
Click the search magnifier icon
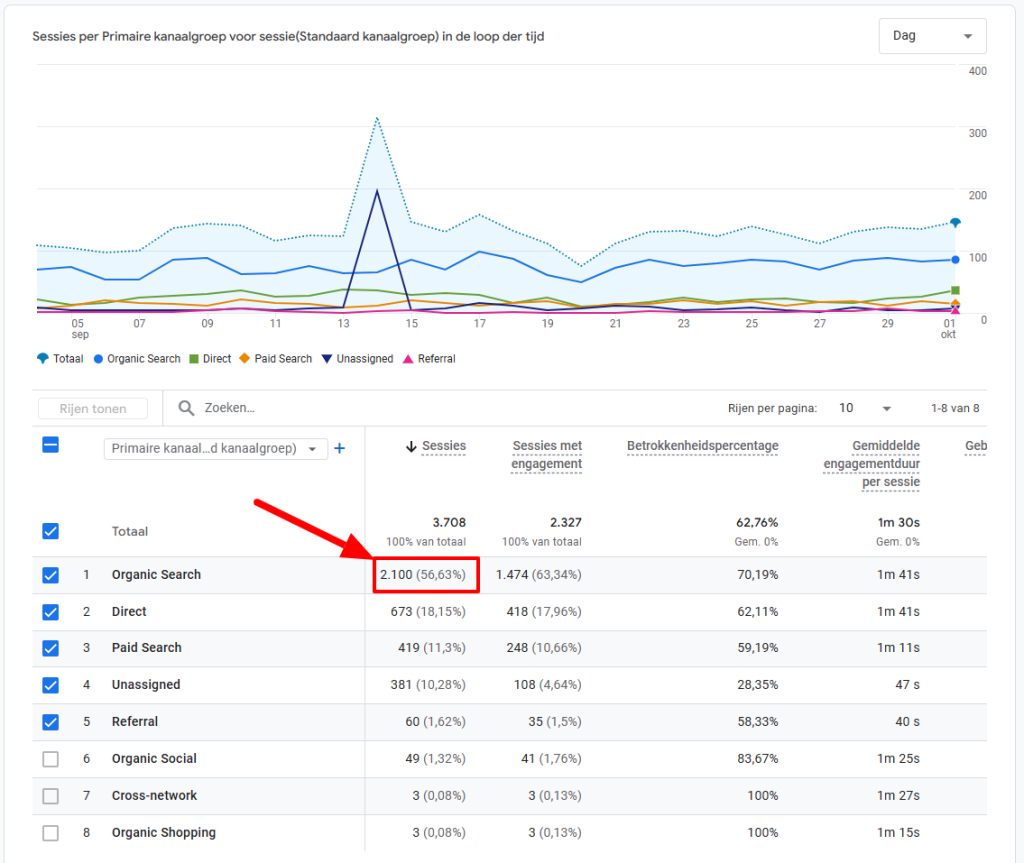(186, 408)
